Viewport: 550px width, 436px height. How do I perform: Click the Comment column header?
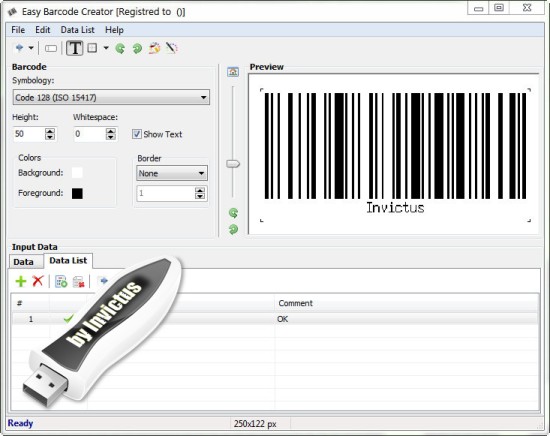(x=407, y=303)
